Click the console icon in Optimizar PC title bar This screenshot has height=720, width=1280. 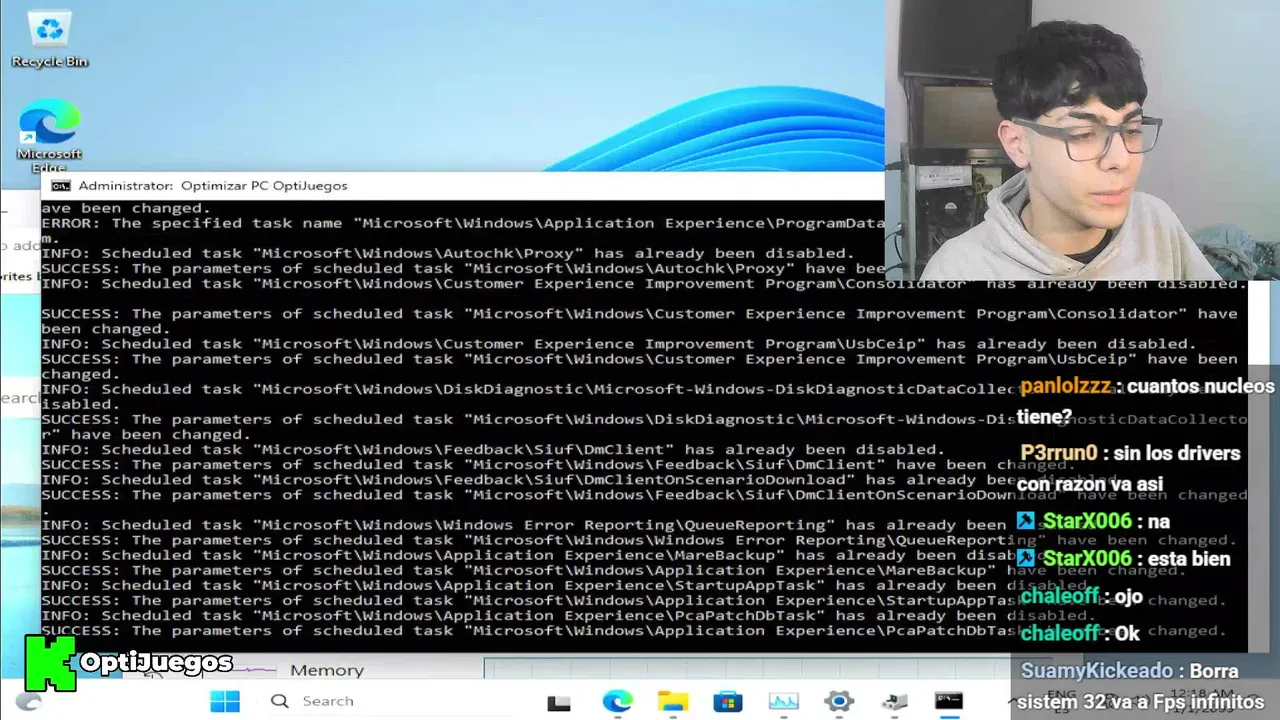point(61,186)
